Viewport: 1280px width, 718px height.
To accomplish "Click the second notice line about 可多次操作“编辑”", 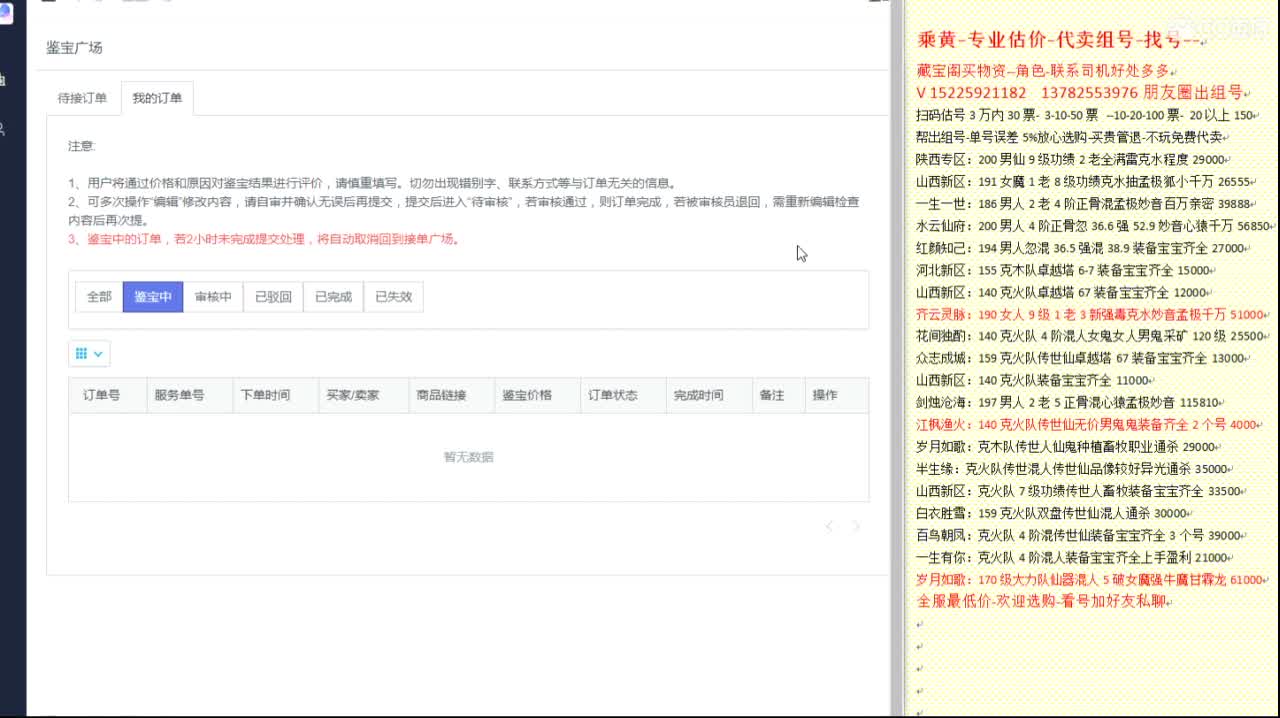I will coord(464,210).
